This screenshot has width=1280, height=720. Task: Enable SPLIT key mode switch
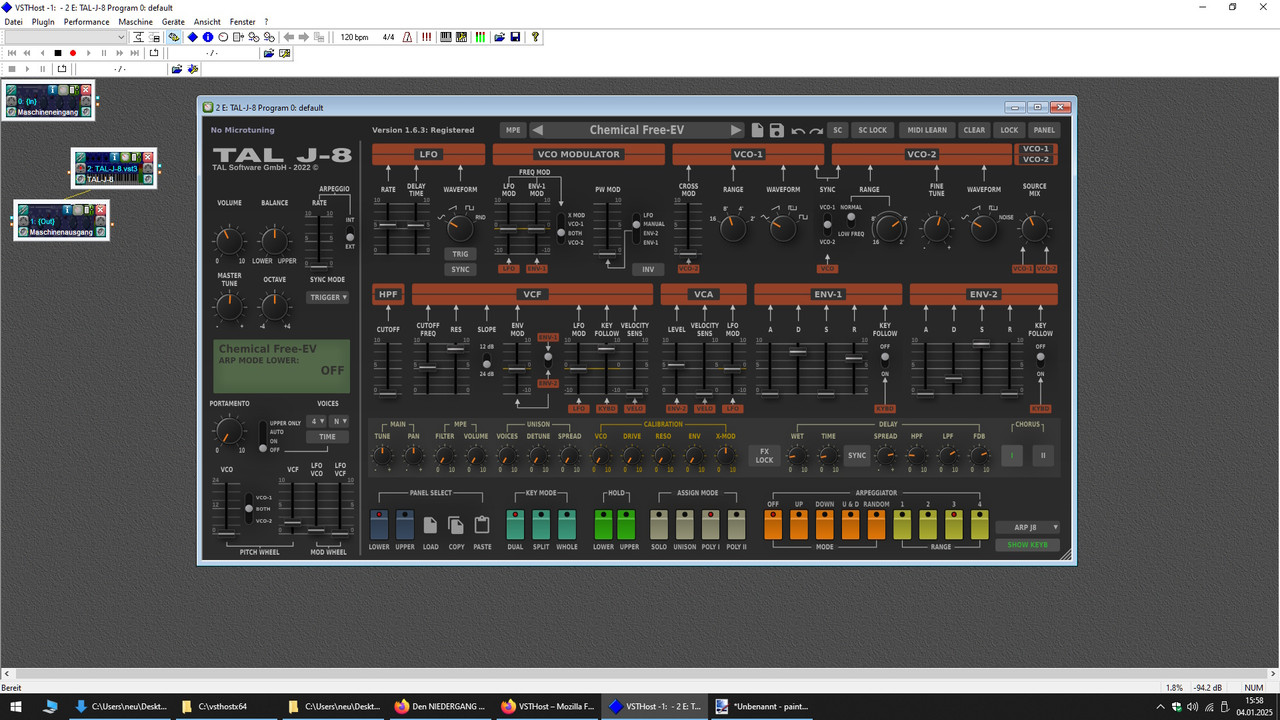coord(541,525)
